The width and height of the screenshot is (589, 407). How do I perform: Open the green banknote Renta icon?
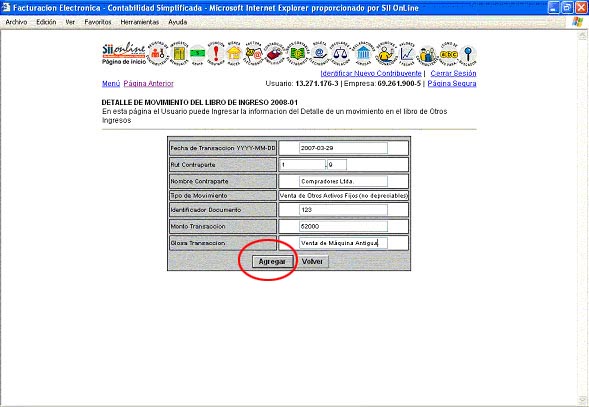click(x=198, y=54)
